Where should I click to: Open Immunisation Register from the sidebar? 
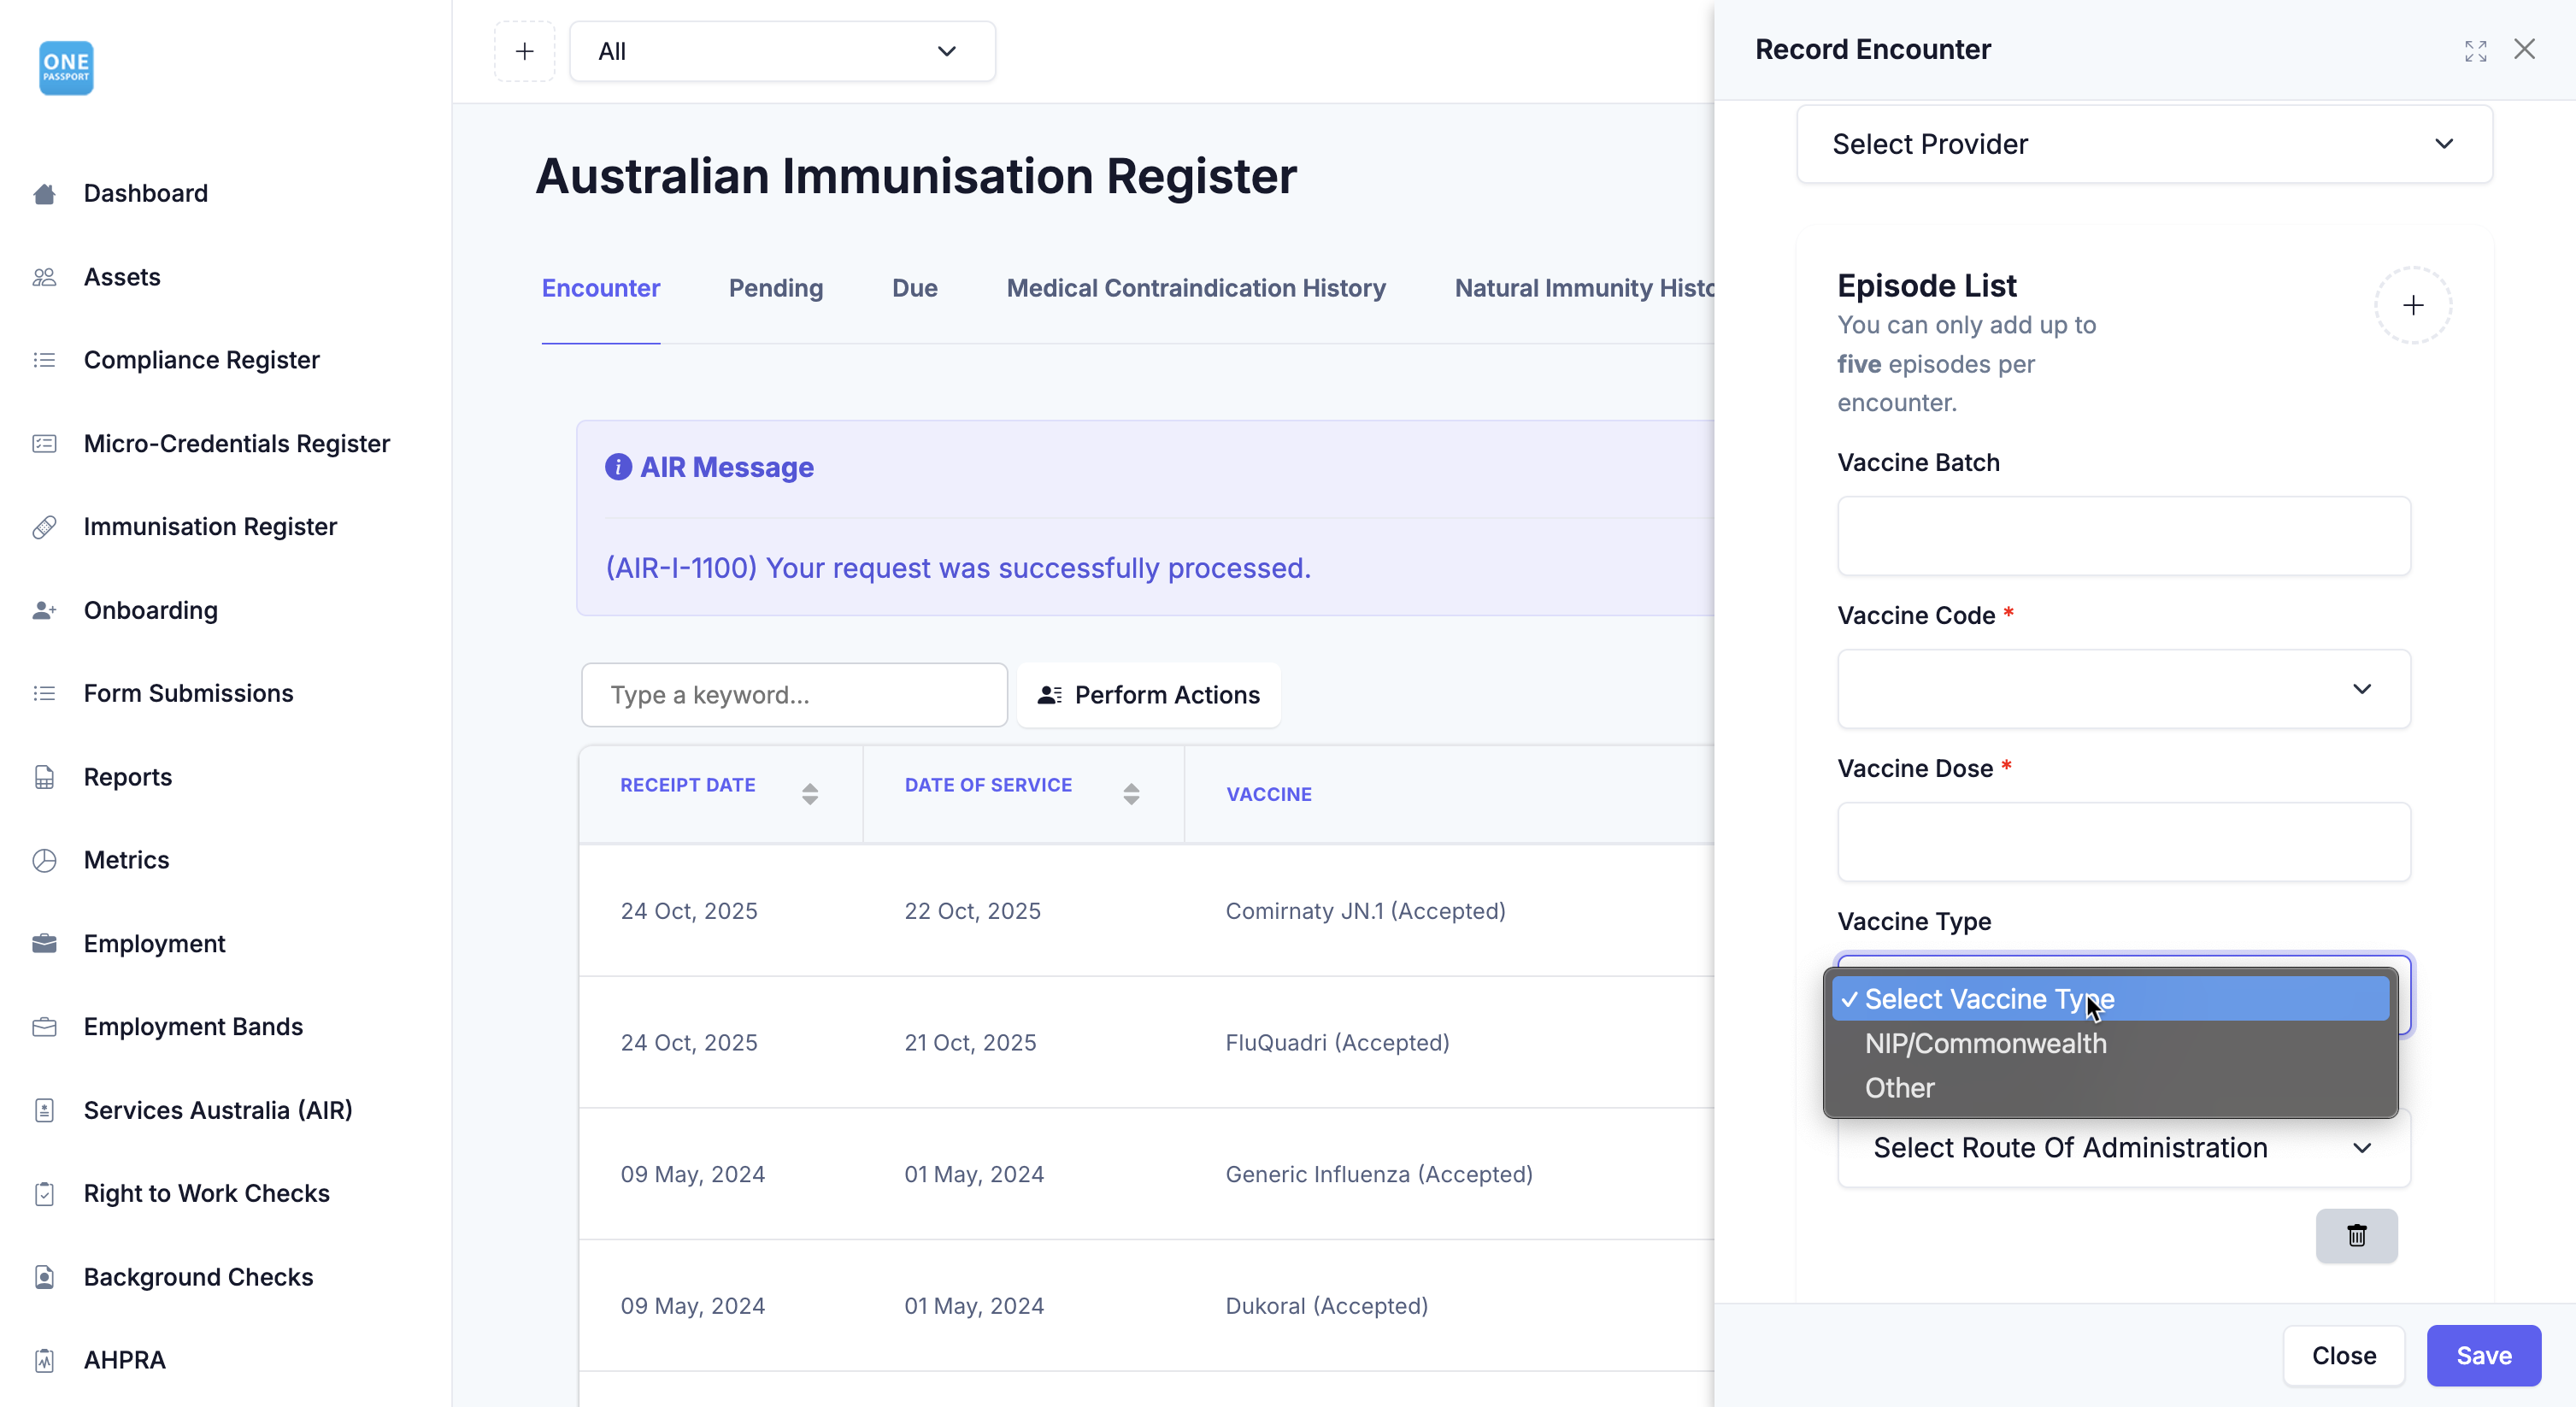(210, 526)
